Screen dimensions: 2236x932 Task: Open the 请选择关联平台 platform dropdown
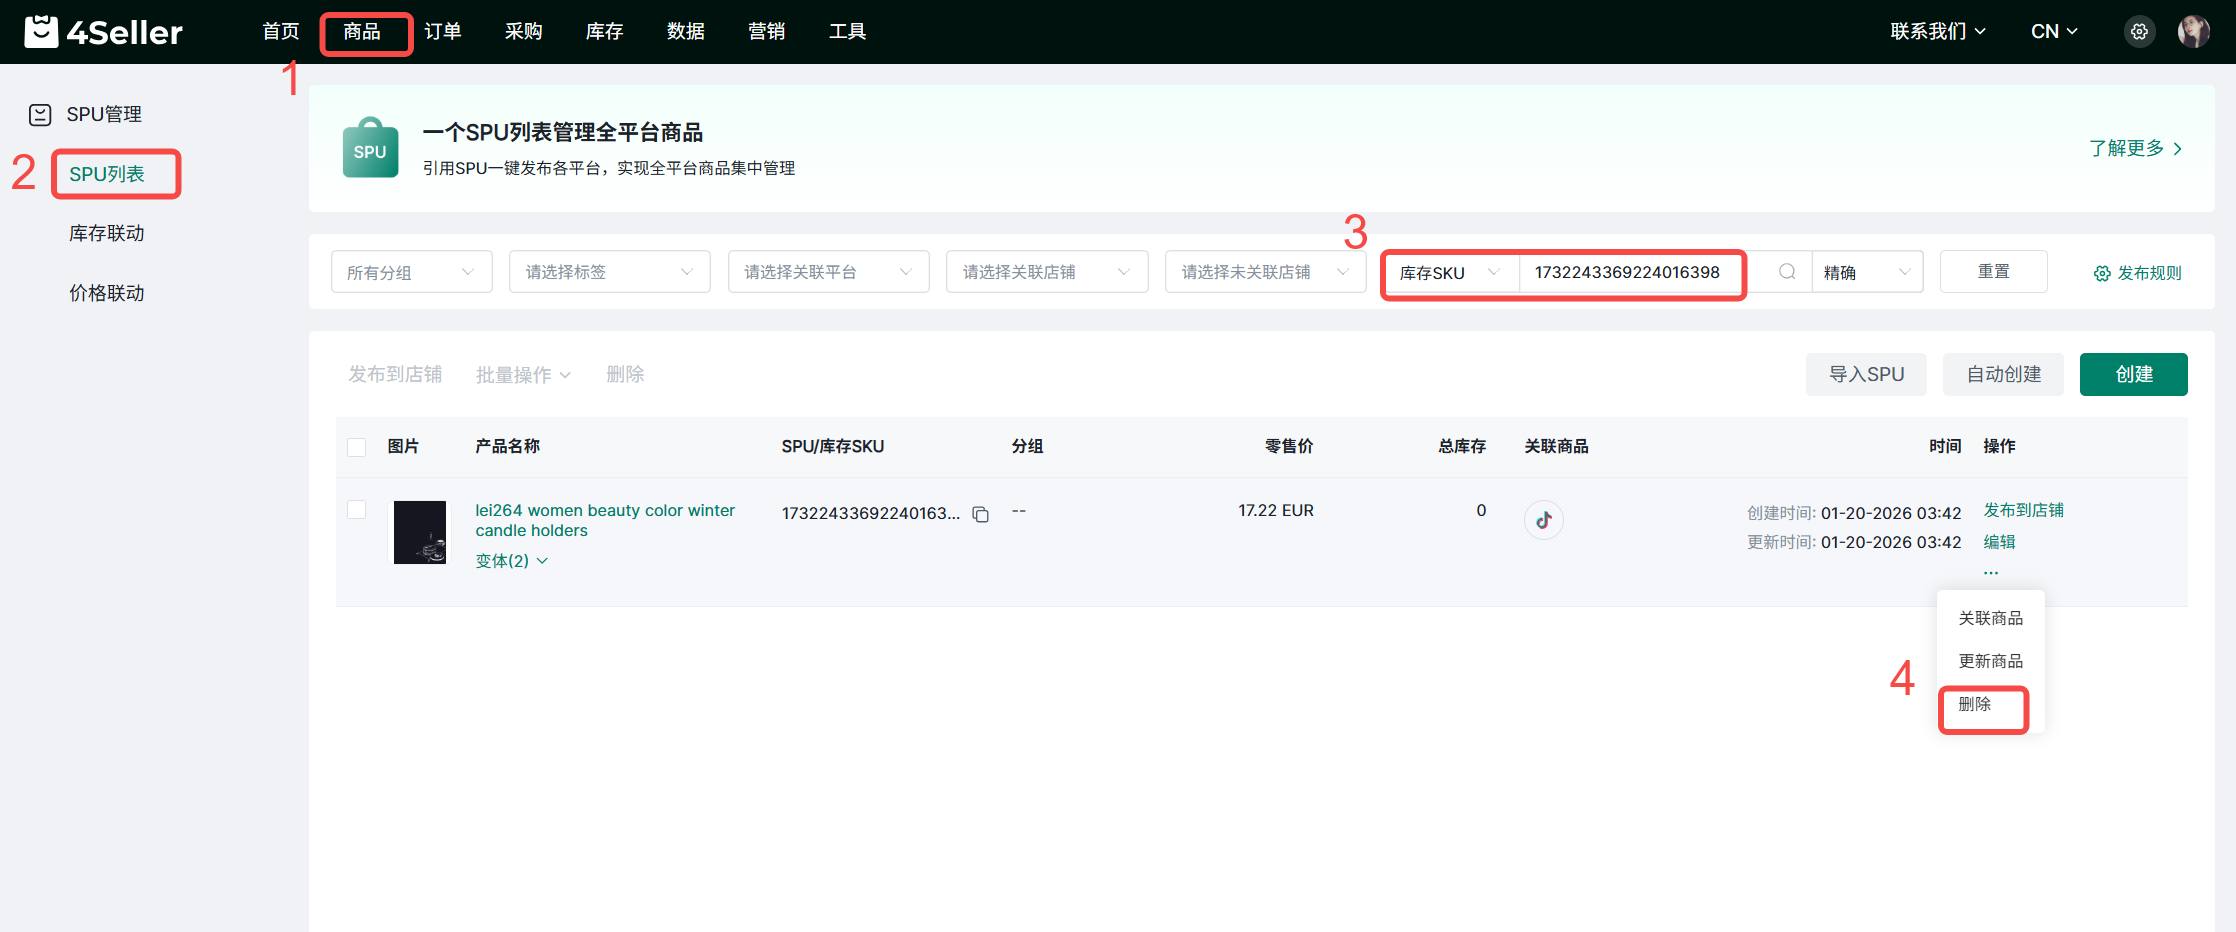[x=828, y=272]
